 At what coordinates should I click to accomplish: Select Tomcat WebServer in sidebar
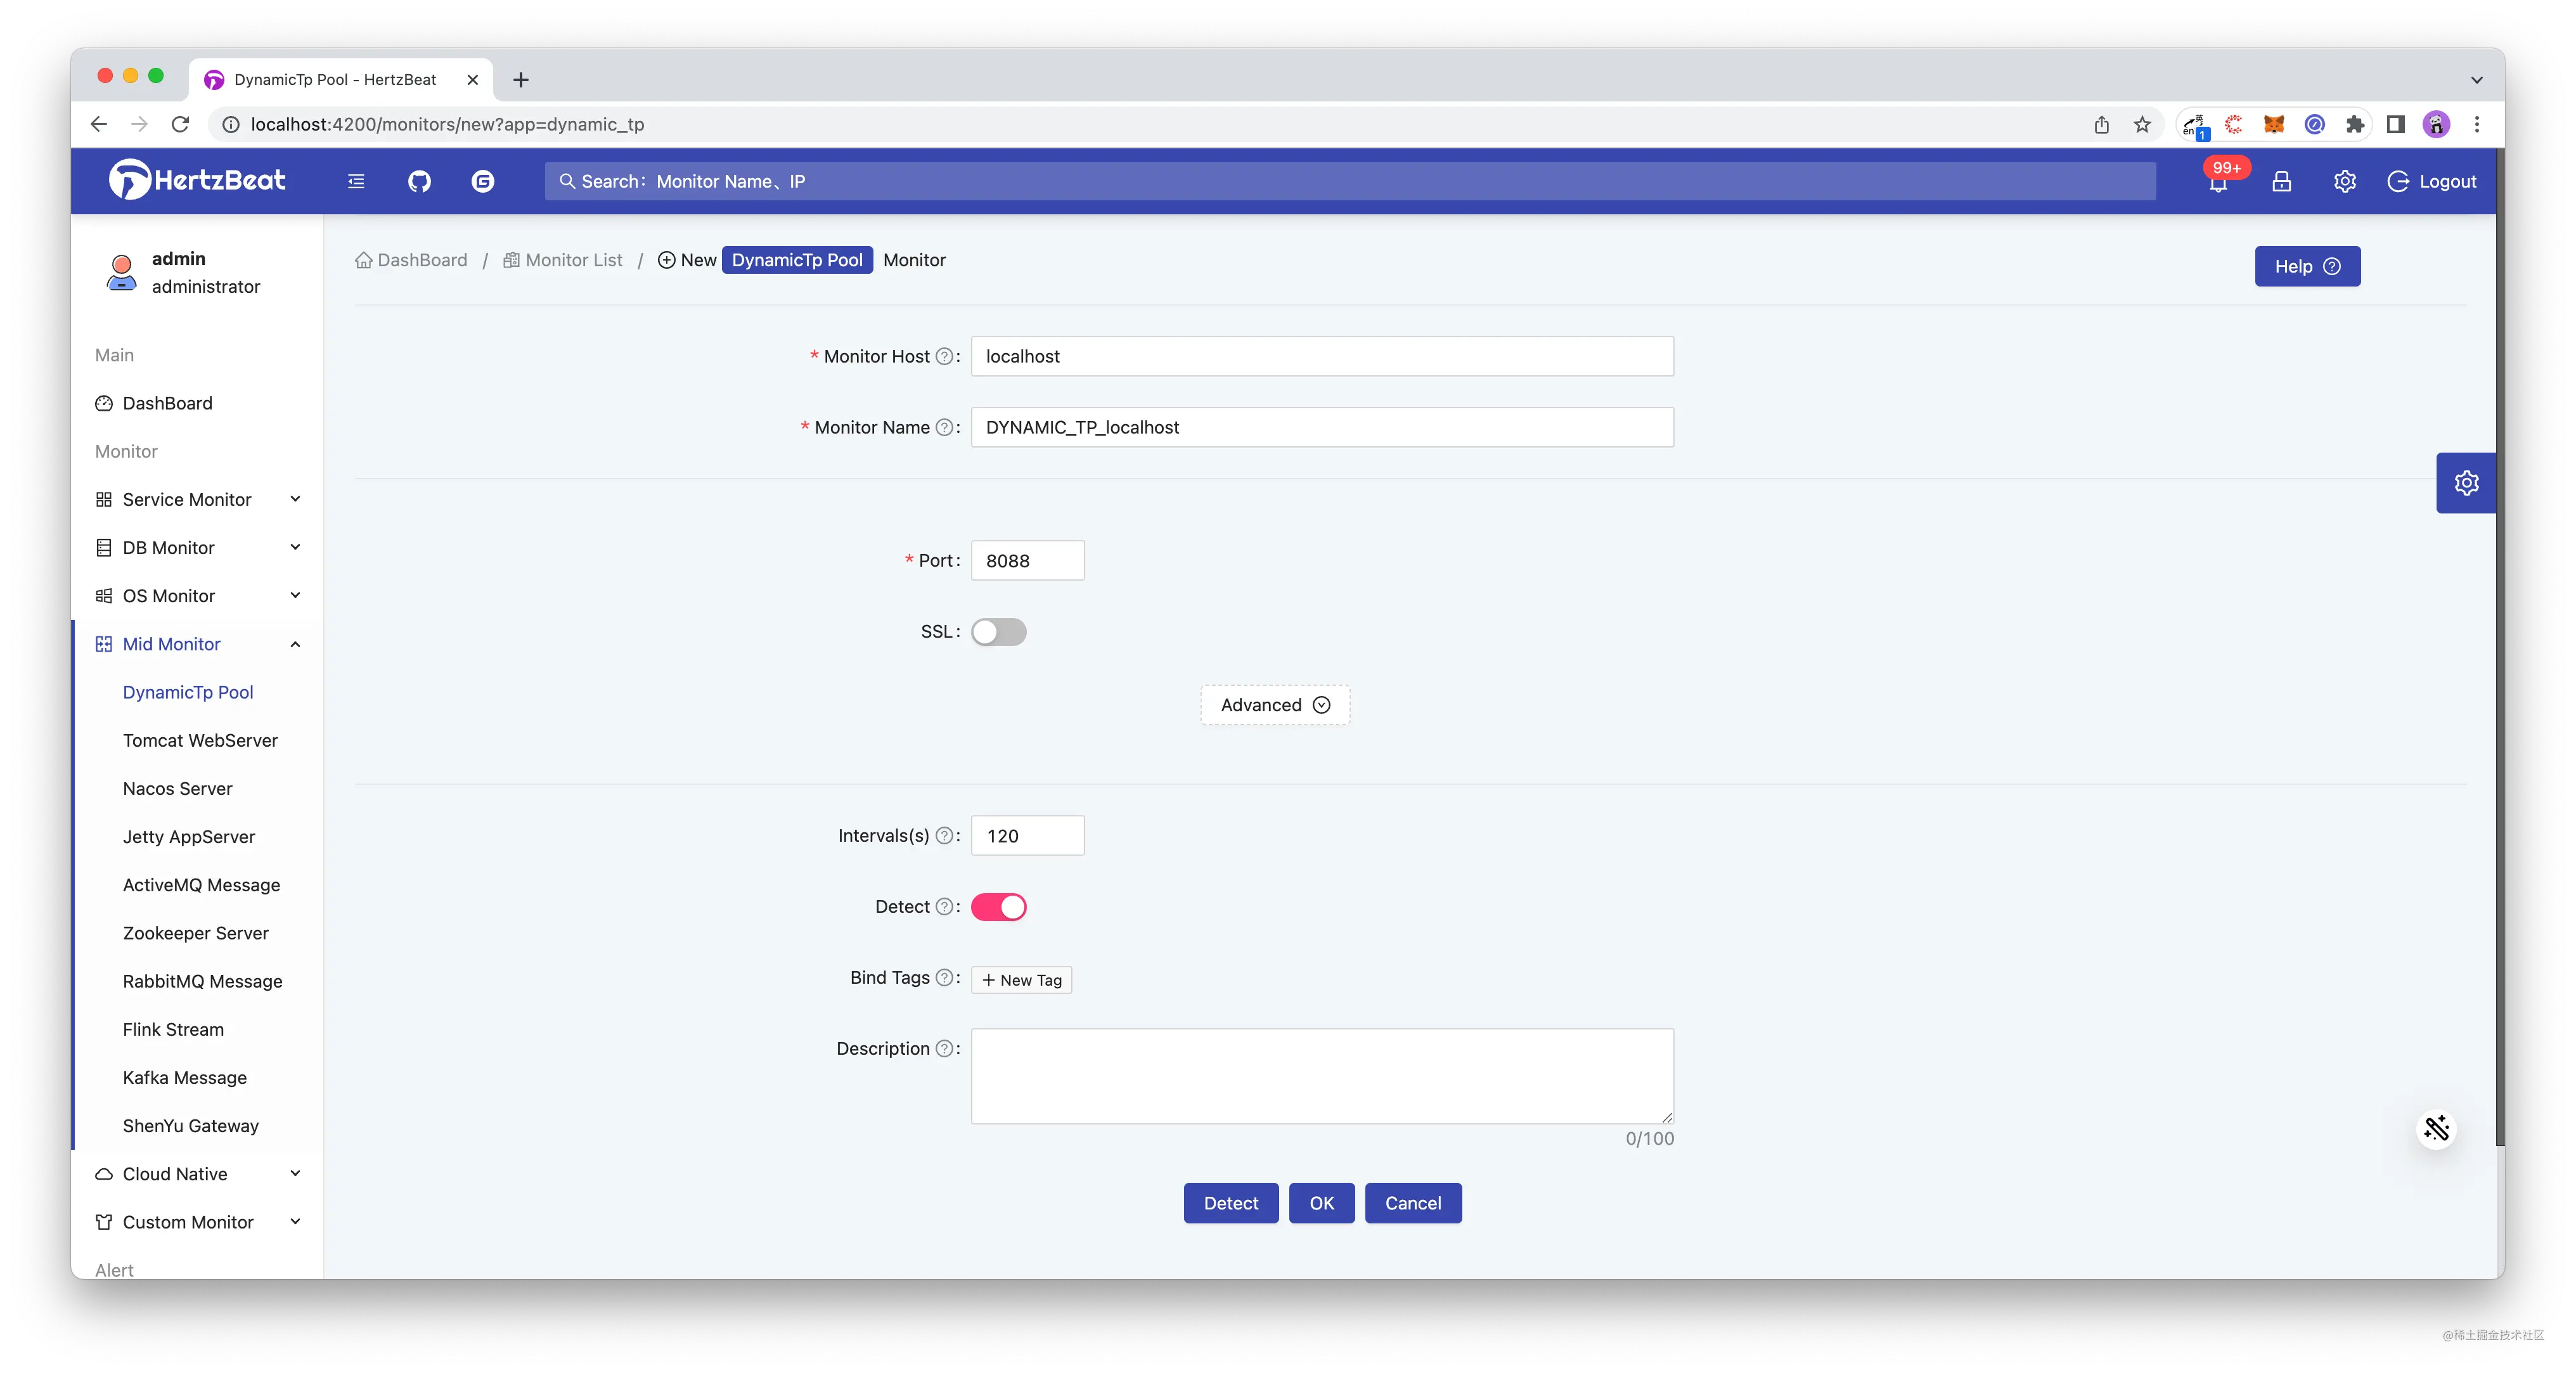pyautogui.click(x=200, y=740)
